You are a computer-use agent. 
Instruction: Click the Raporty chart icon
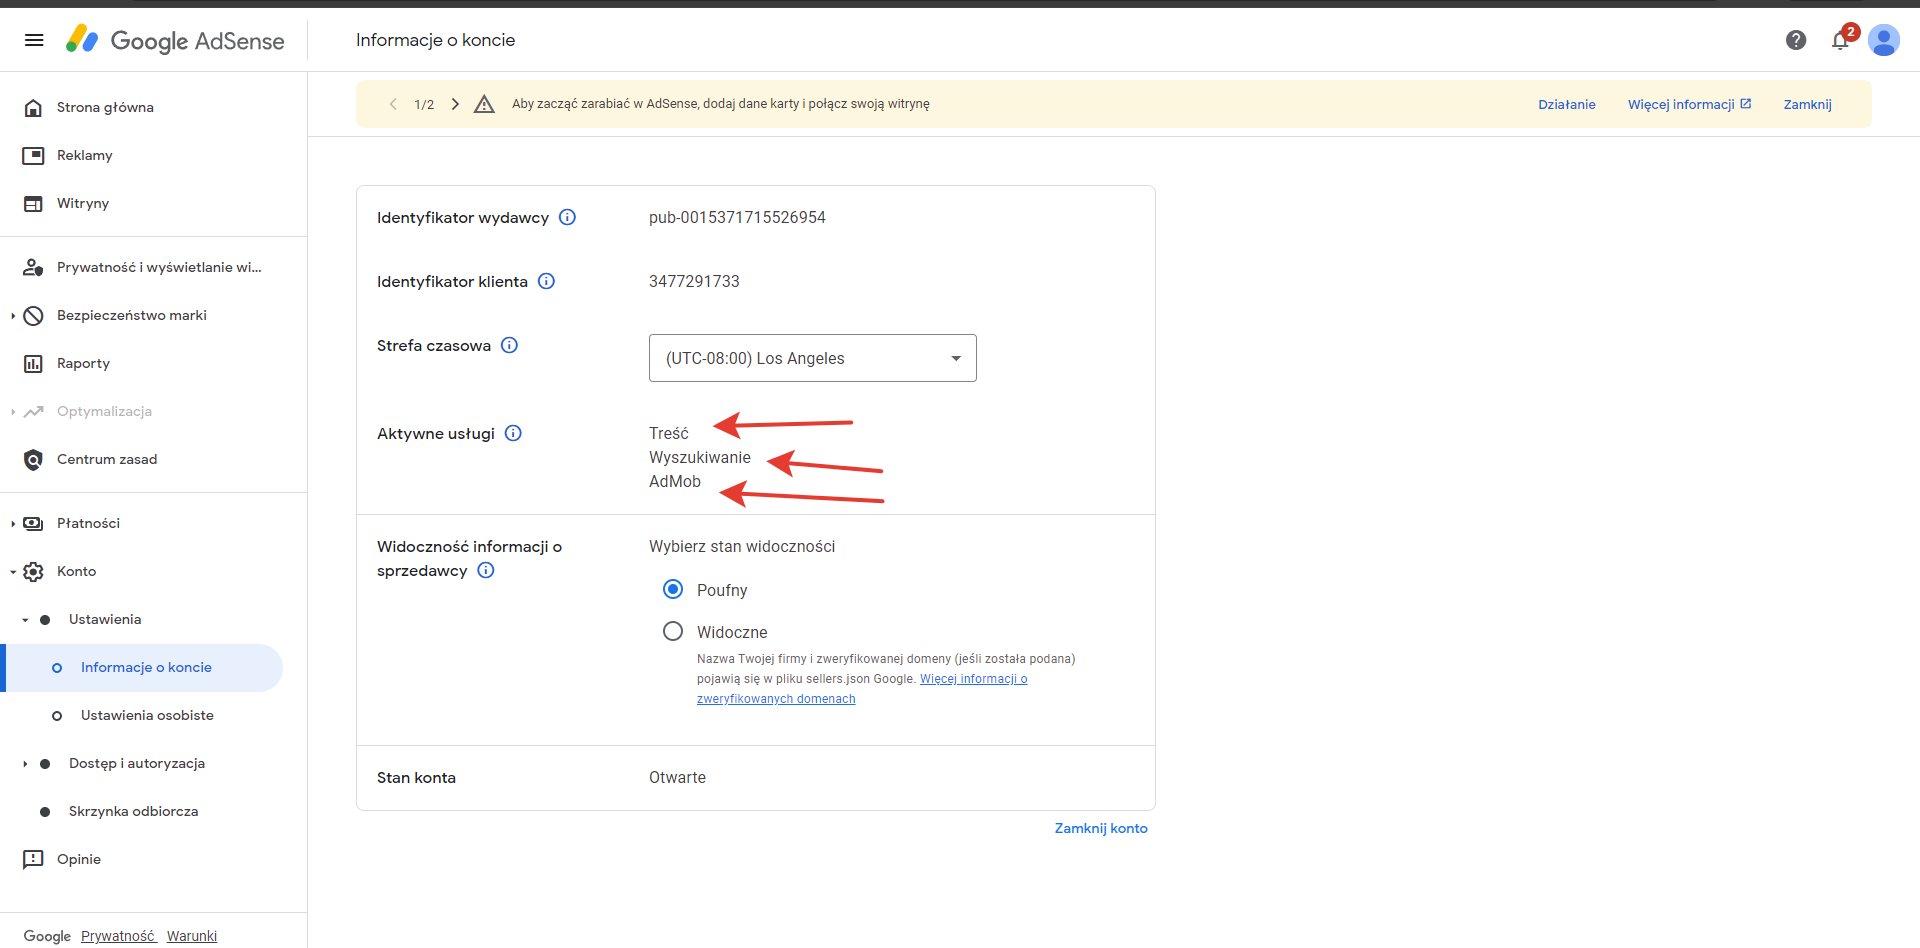point(33,363)
